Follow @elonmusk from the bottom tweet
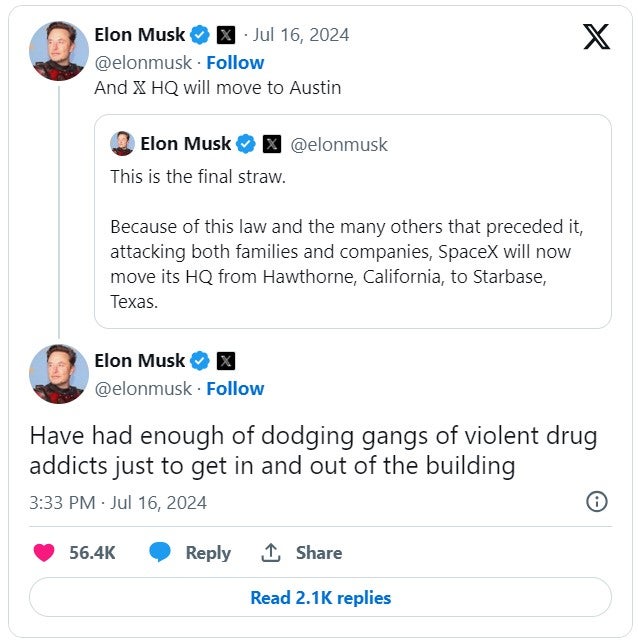The width and height of the screenshot is (638, 641). [235, 388]
